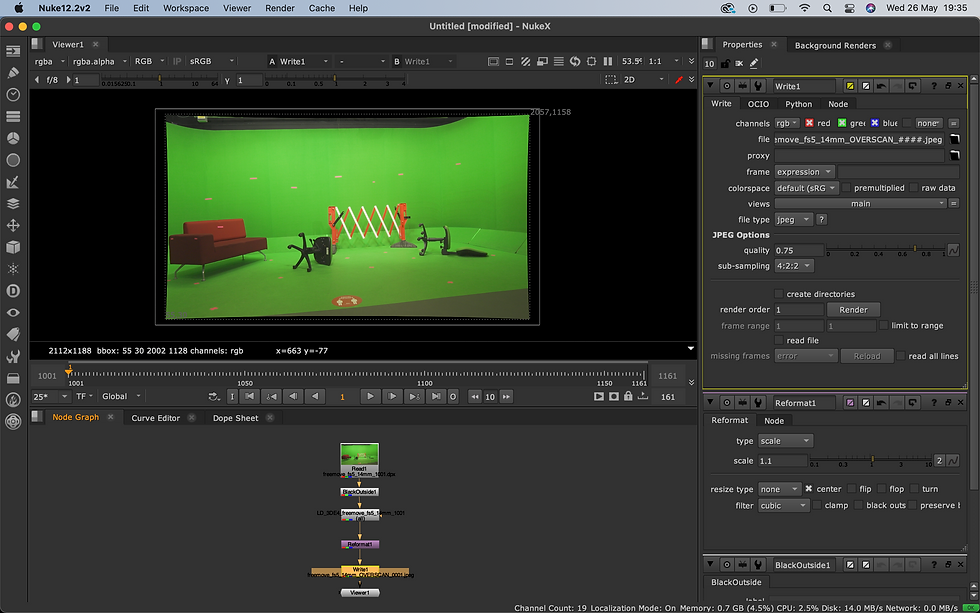Switch to the Curve Editor tab
This screenshot has width=980, height=613.
[x=156, y=418]
